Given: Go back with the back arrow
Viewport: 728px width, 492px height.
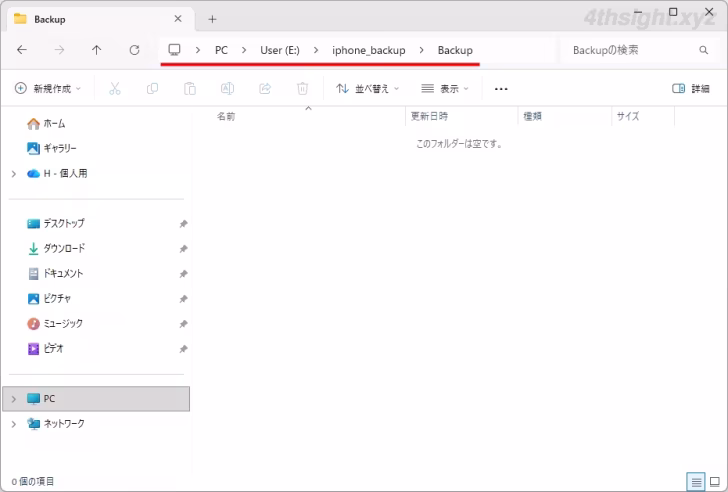Looking at the screenshot, I should tap(22, 50).
